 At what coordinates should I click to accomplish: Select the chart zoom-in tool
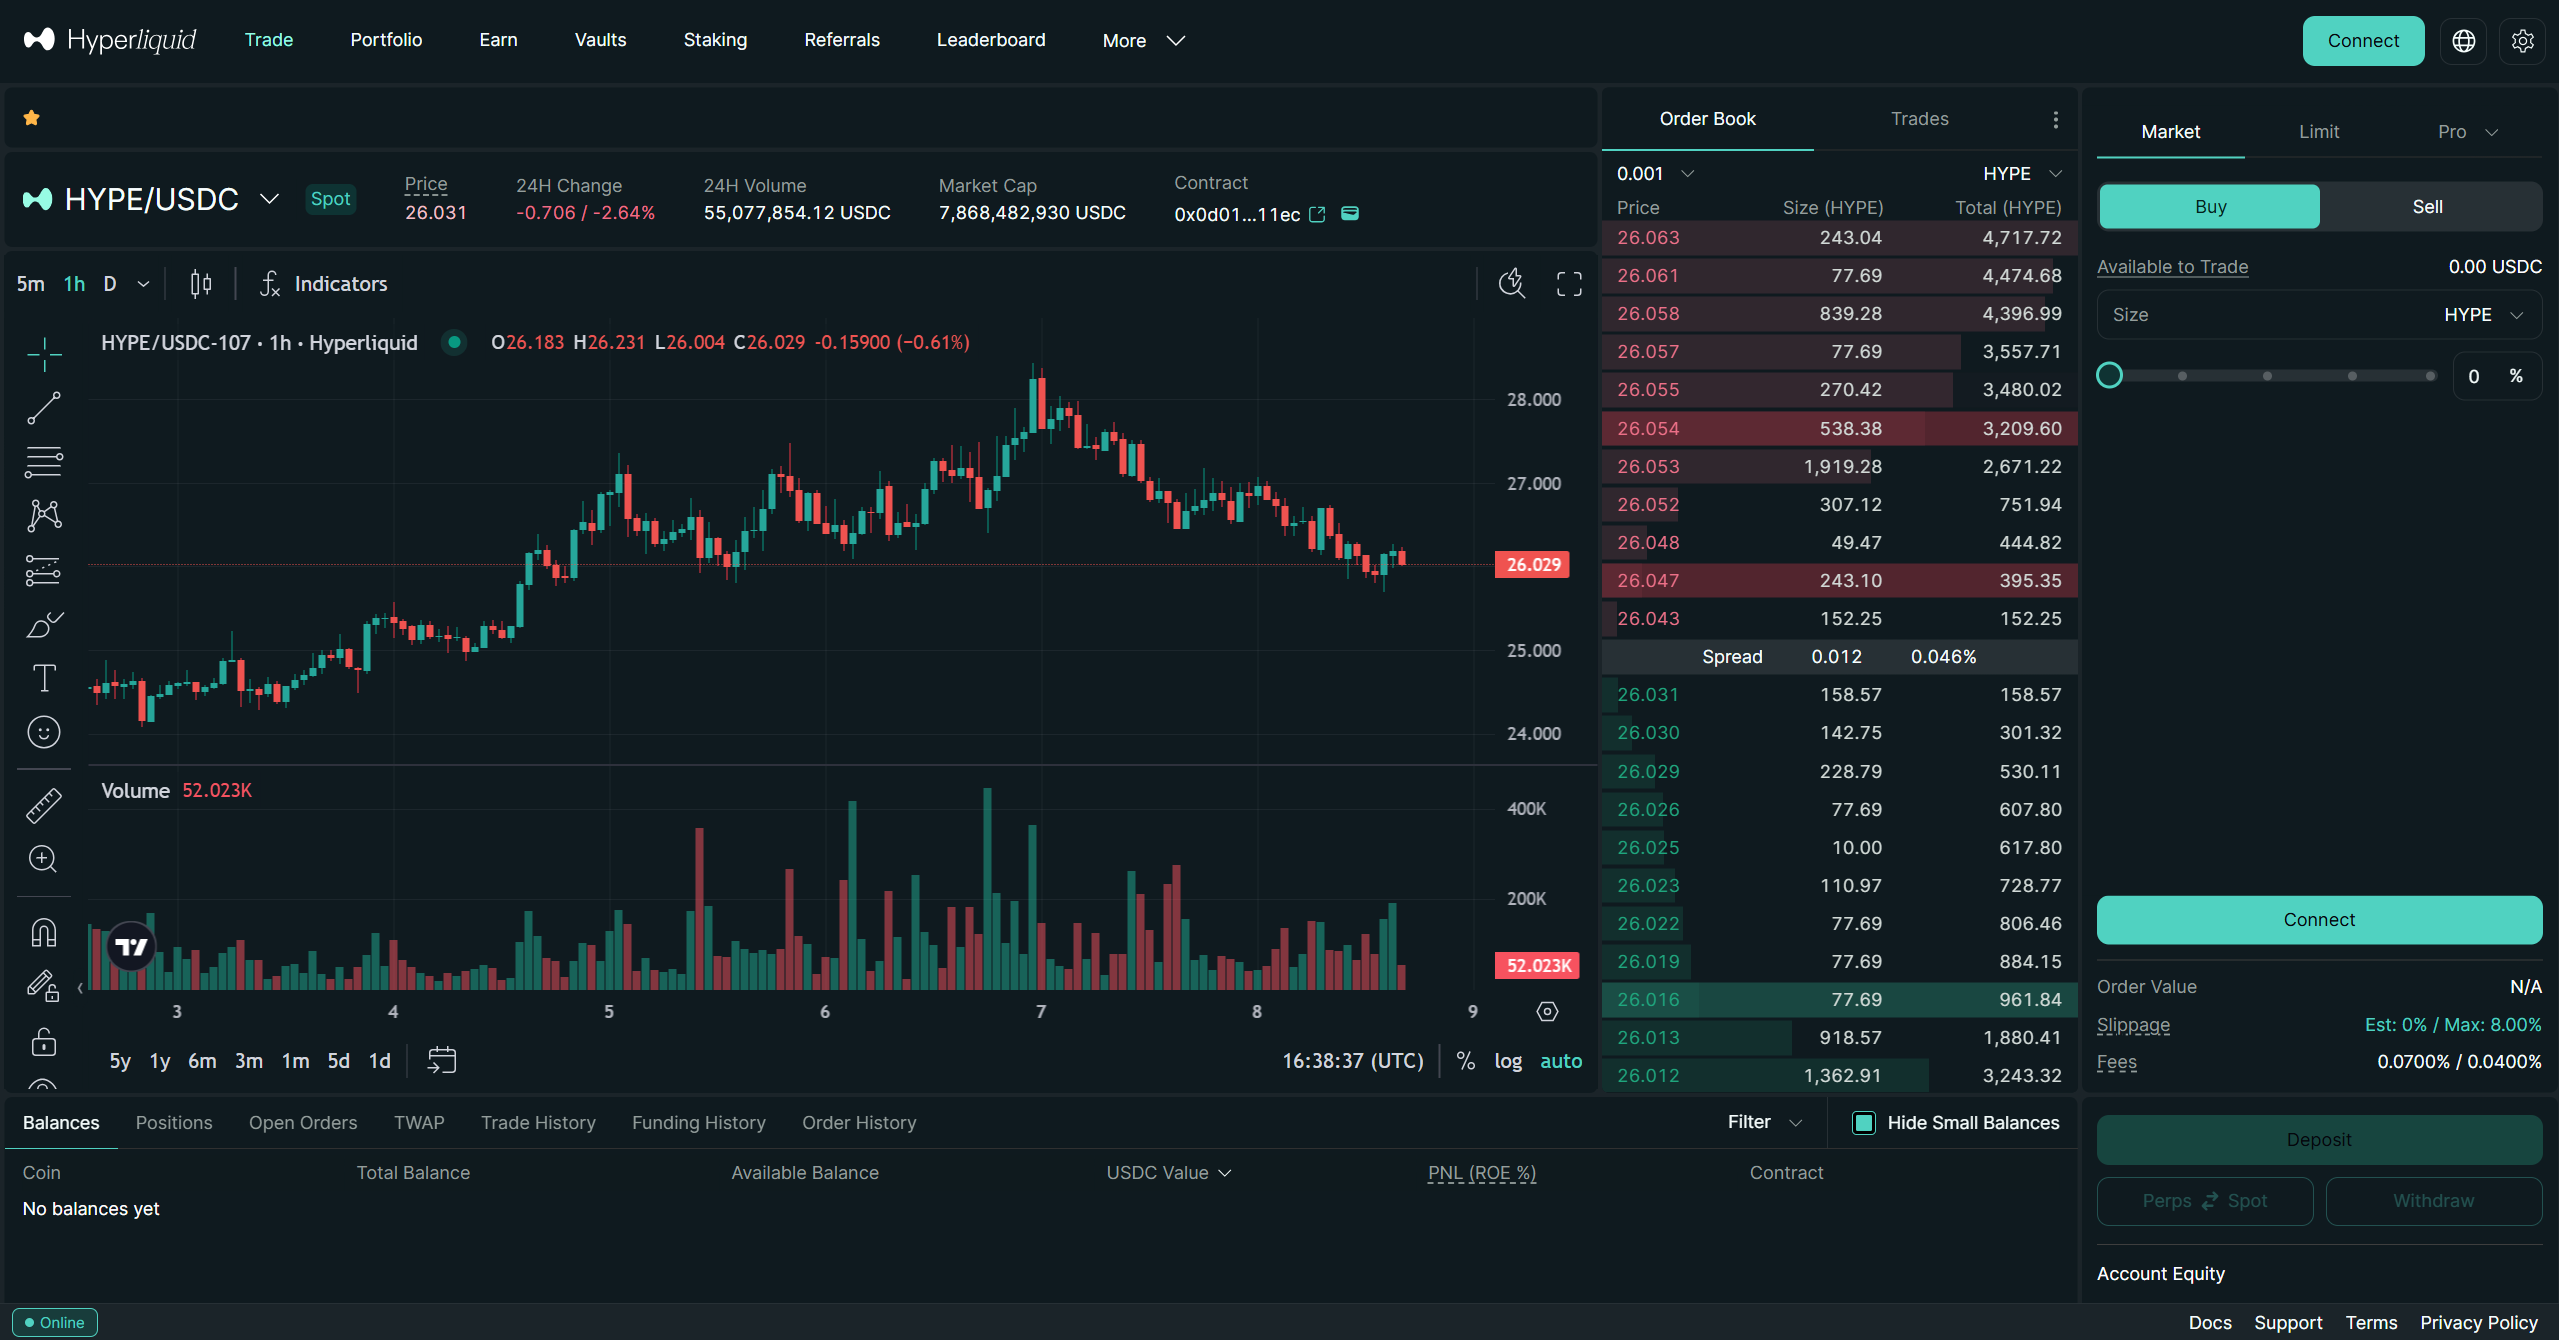[44, 859]
